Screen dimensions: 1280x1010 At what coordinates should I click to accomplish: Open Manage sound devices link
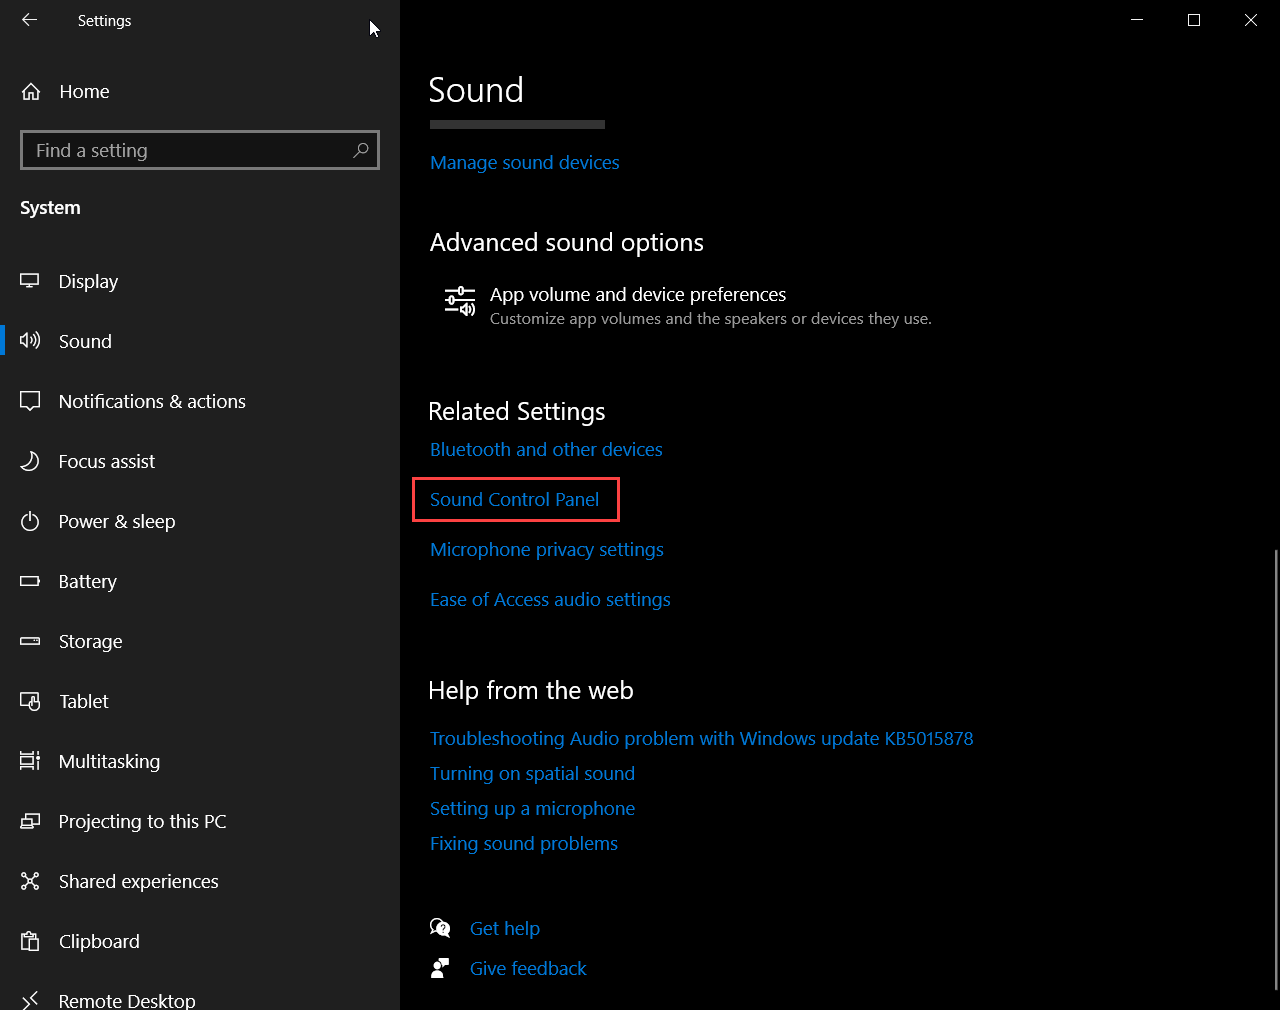coord(524,162)
